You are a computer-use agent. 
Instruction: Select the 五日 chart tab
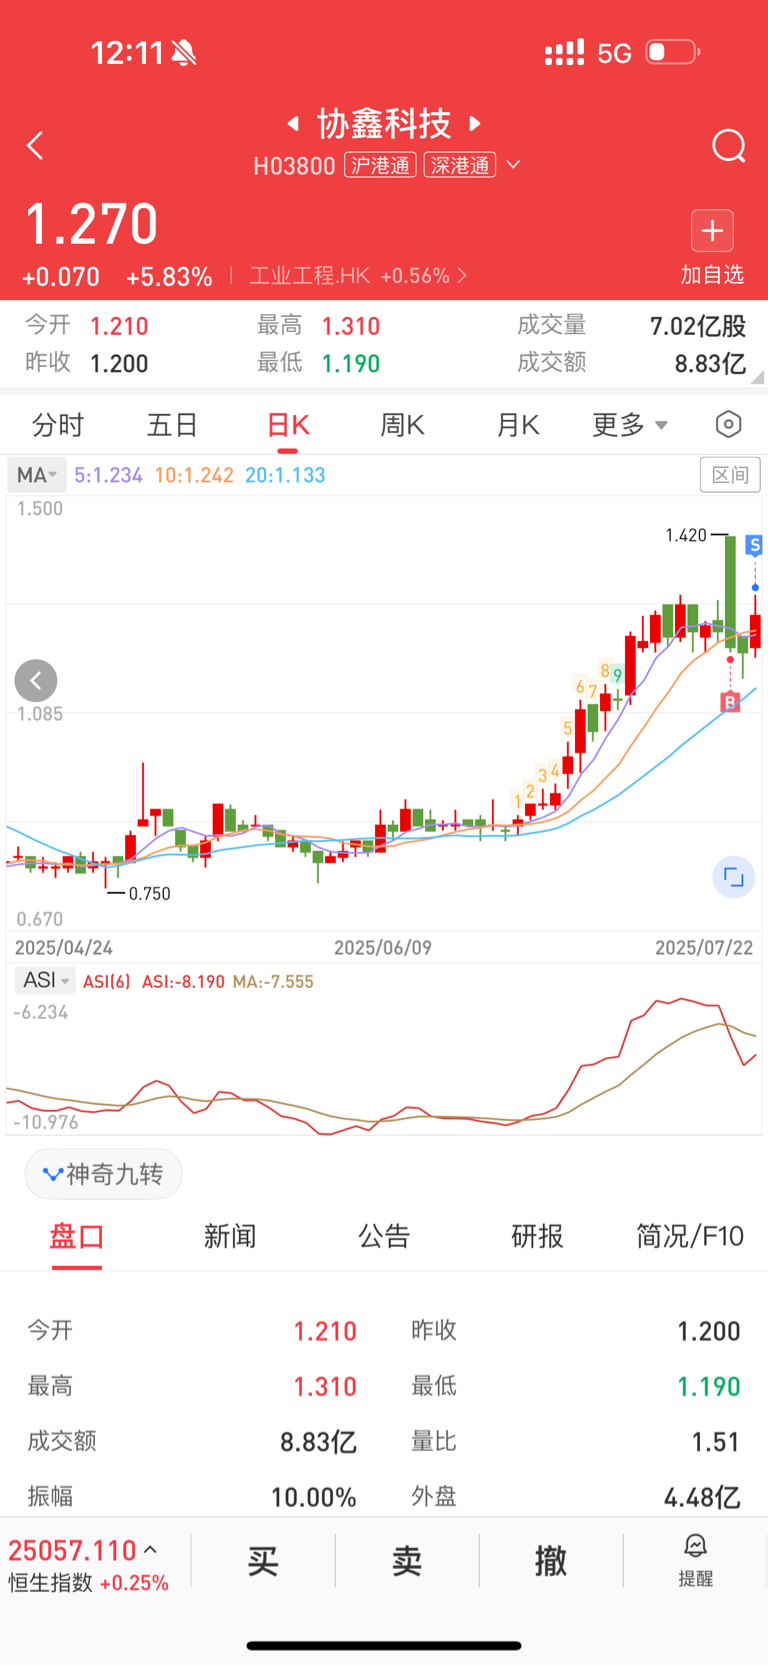[x=172, y=425]
